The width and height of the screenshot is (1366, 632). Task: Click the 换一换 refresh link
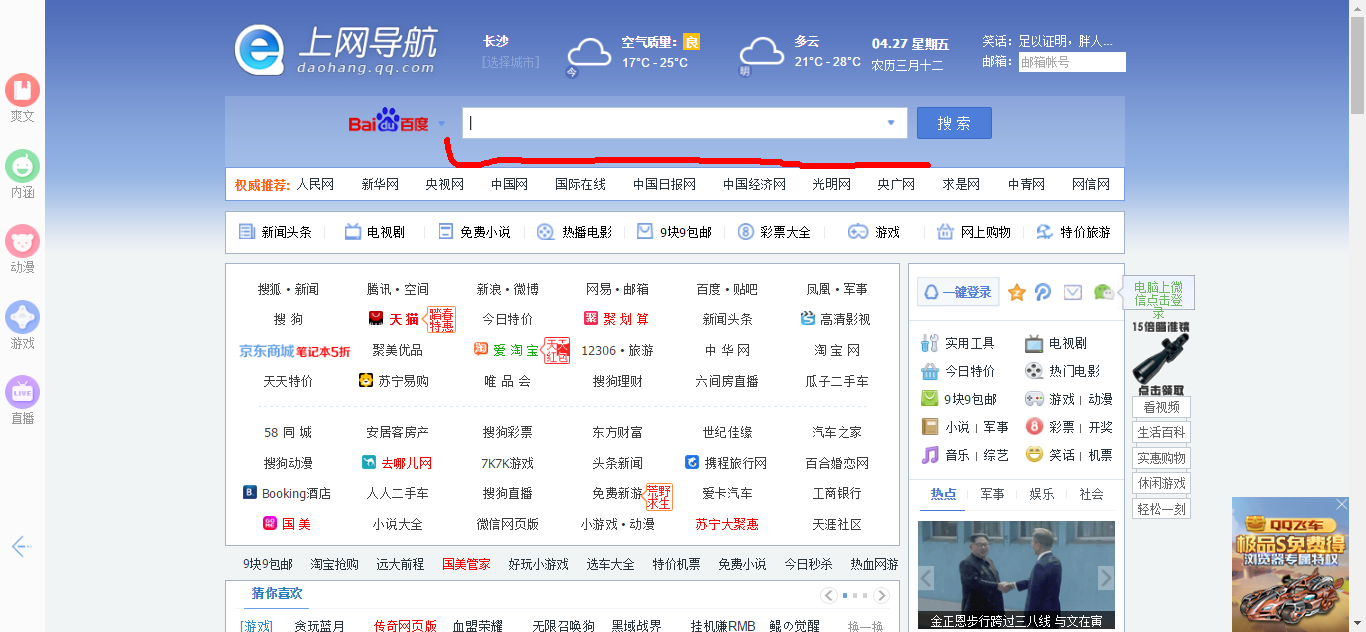(x=865, y=626)
